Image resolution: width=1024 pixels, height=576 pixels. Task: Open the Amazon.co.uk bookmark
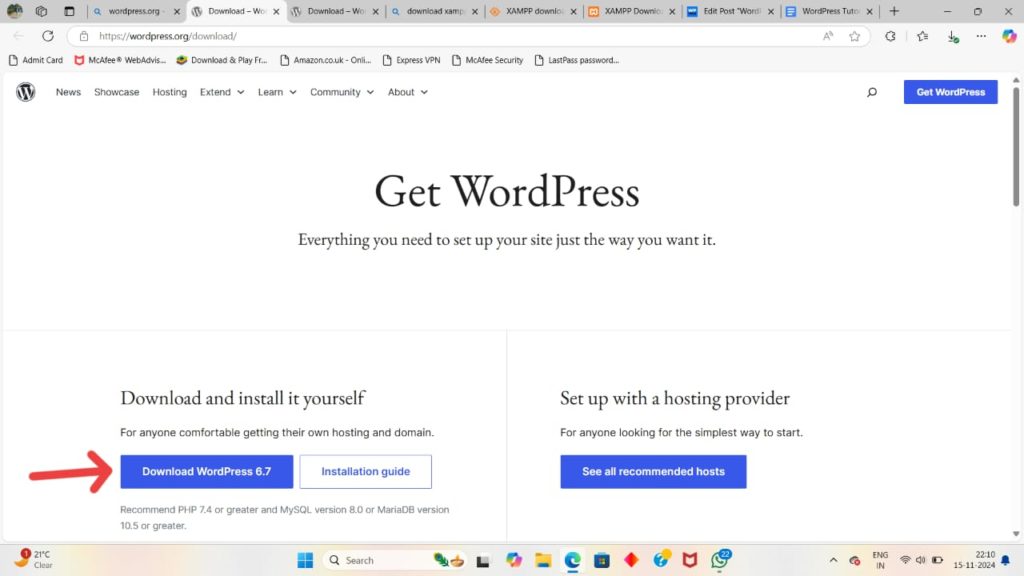point(325,60)
